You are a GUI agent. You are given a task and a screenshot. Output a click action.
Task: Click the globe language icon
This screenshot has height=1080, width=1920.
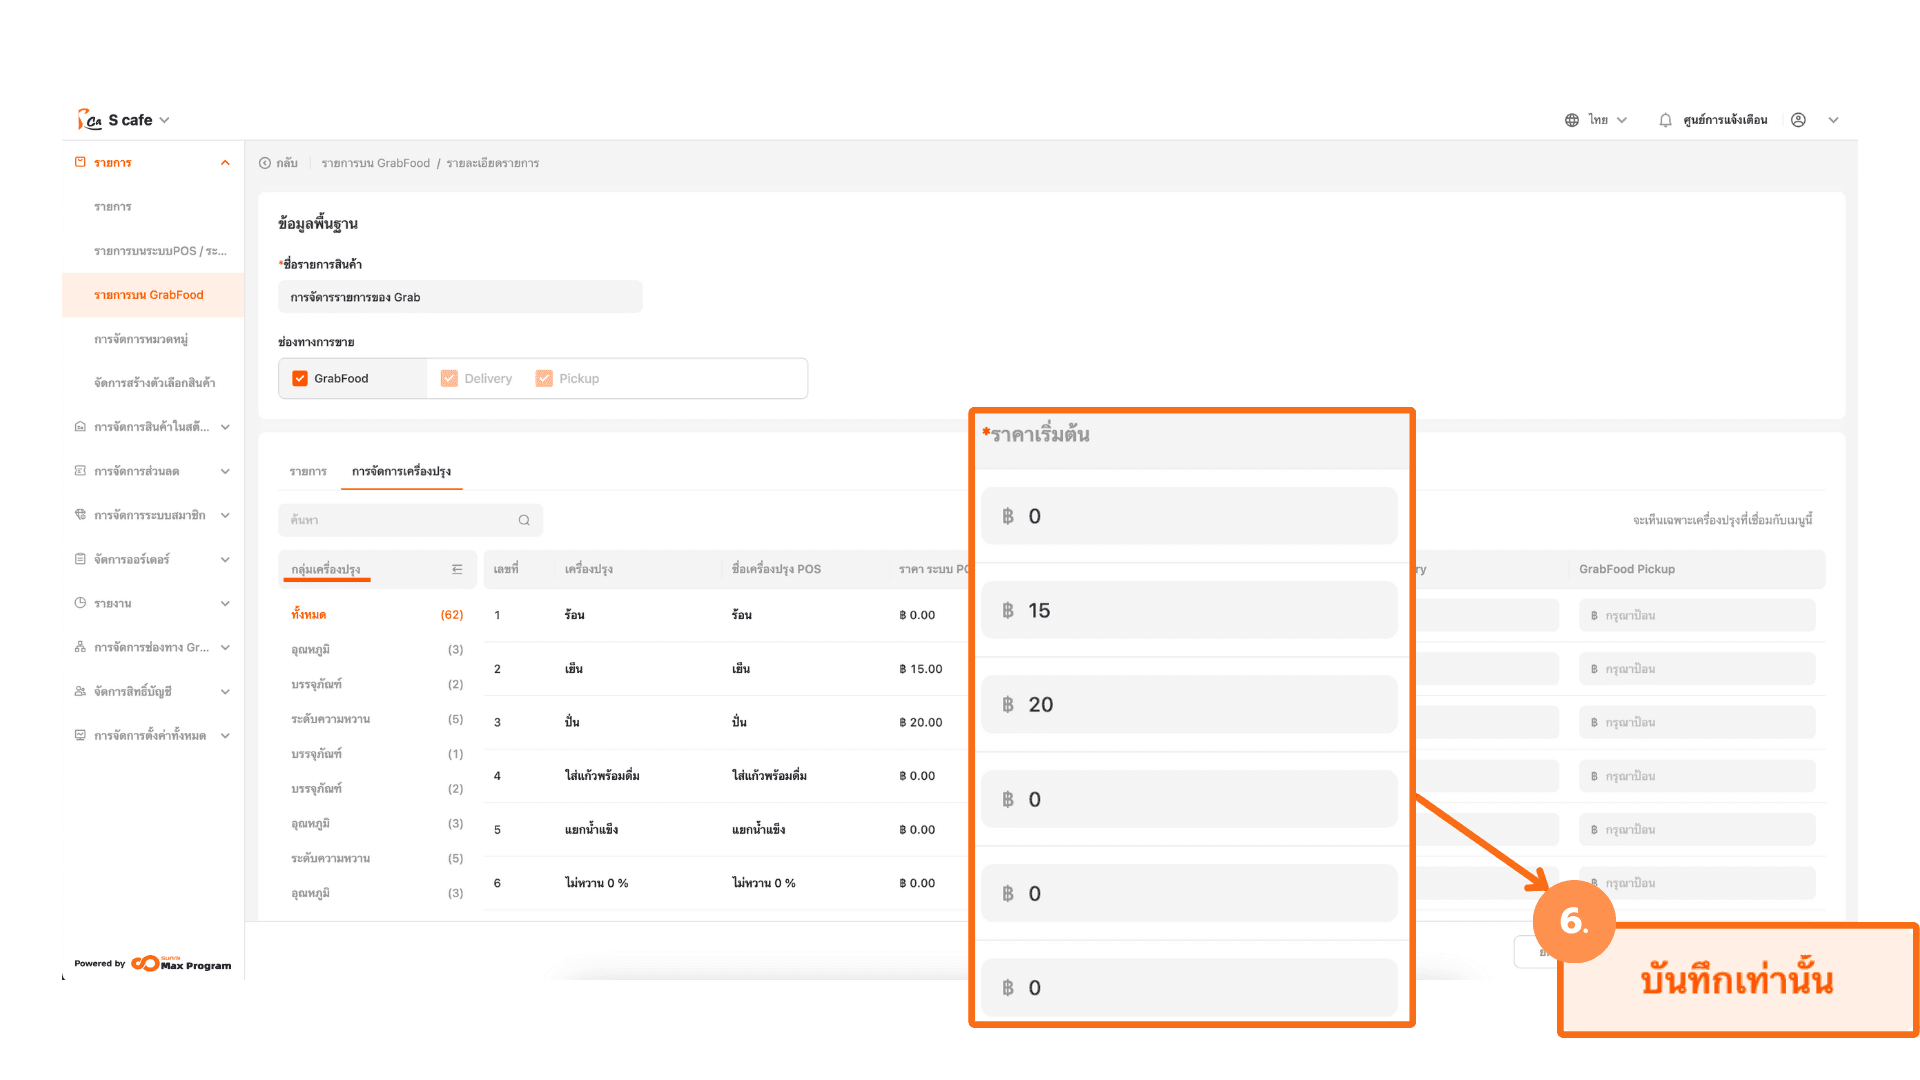[x=1572, y=120]
